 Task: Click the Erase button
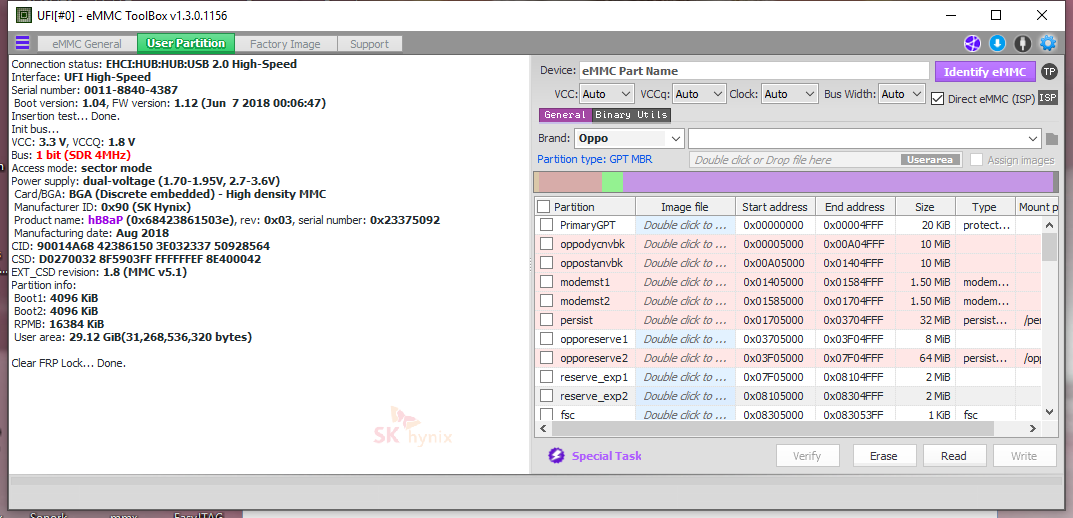click(x=883, y=456)
